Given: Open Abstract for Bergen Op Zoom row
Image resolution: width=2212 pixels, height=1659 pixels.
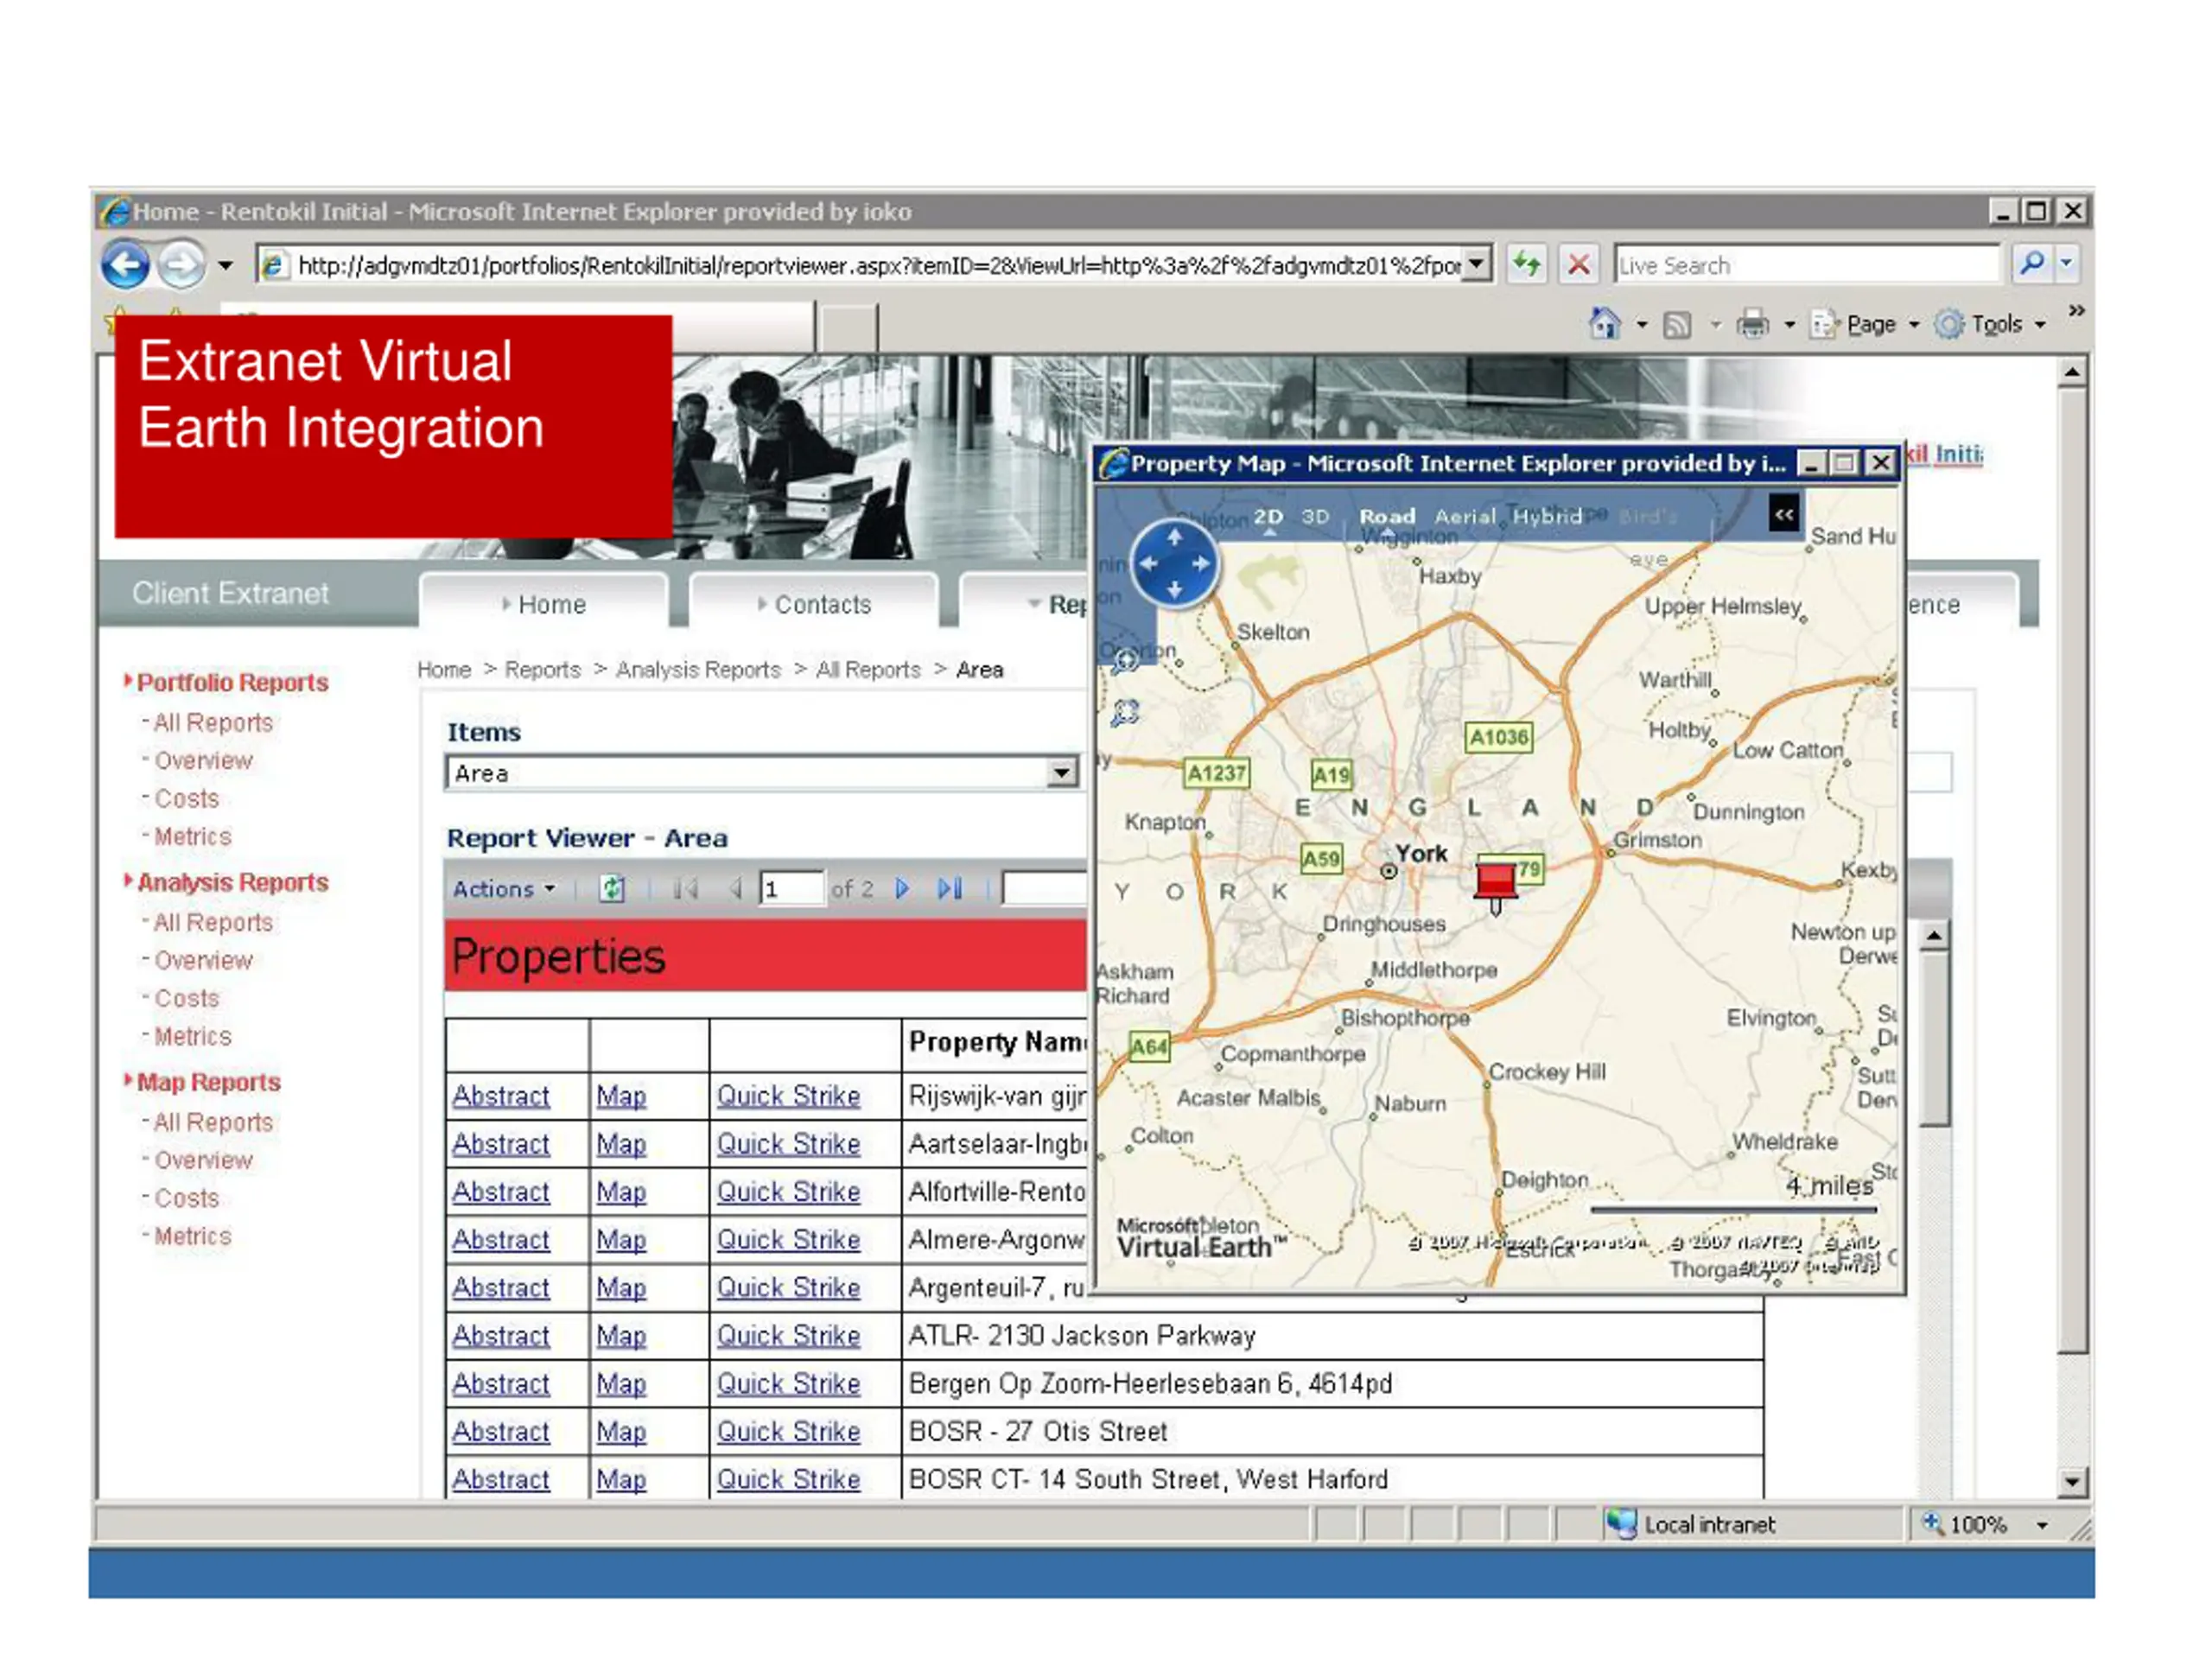Looking at the screenshot, I should (x=500, y=1384).
